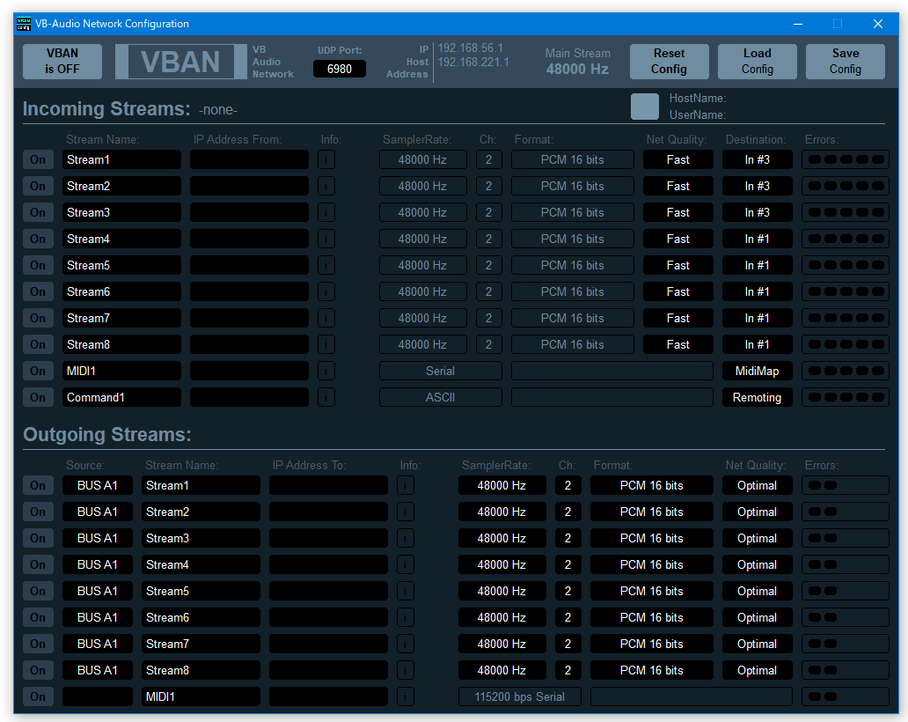Toggle VBAN is OFF switch

[x=63, y=61]
